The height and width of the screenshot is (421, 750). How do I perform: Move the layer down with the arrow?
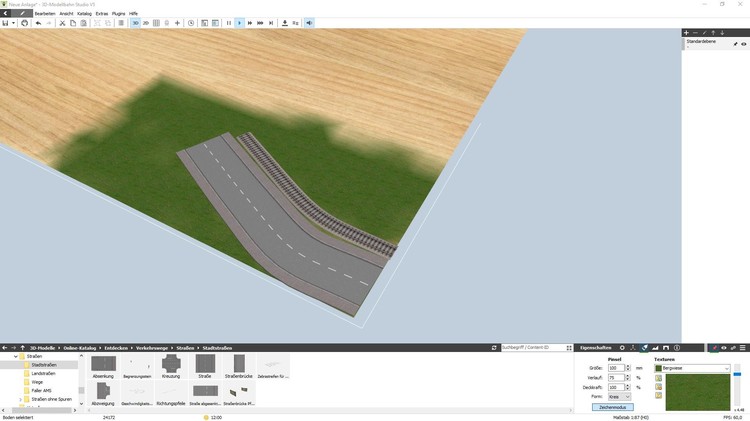722,33
